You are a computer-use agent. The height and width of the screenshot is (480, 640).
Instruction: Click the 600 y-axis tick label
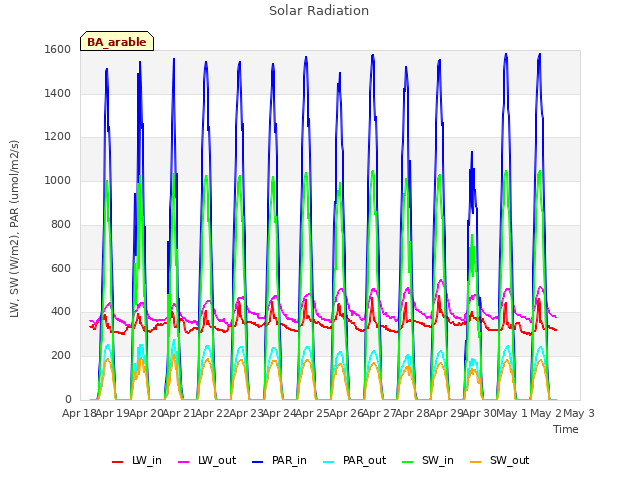[x=61, y=268]
